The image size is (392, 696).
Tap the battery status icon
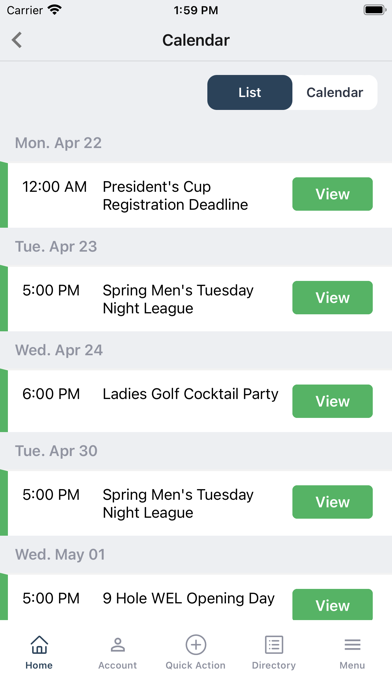coord(375,10)
